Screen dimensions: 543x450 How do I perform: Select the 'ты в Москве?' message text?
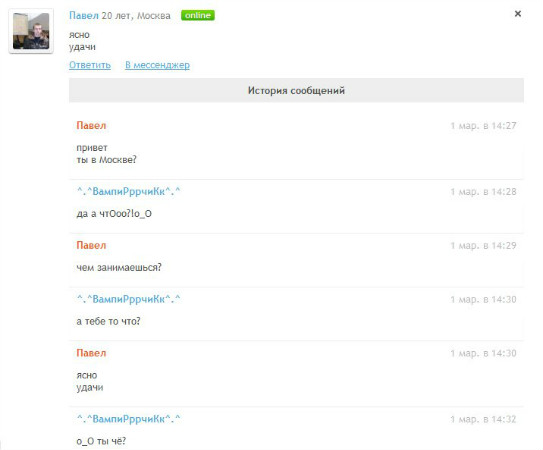106,160
